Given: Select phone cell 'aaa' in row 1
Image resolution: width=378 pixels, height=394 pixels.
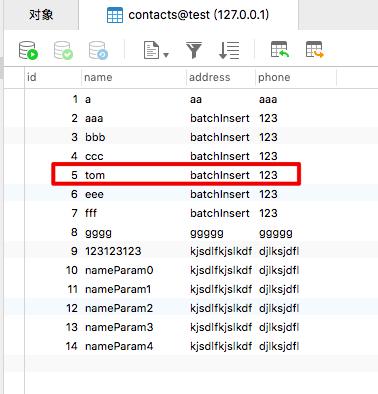Looking at the screenshot, I should pos(268,99).
